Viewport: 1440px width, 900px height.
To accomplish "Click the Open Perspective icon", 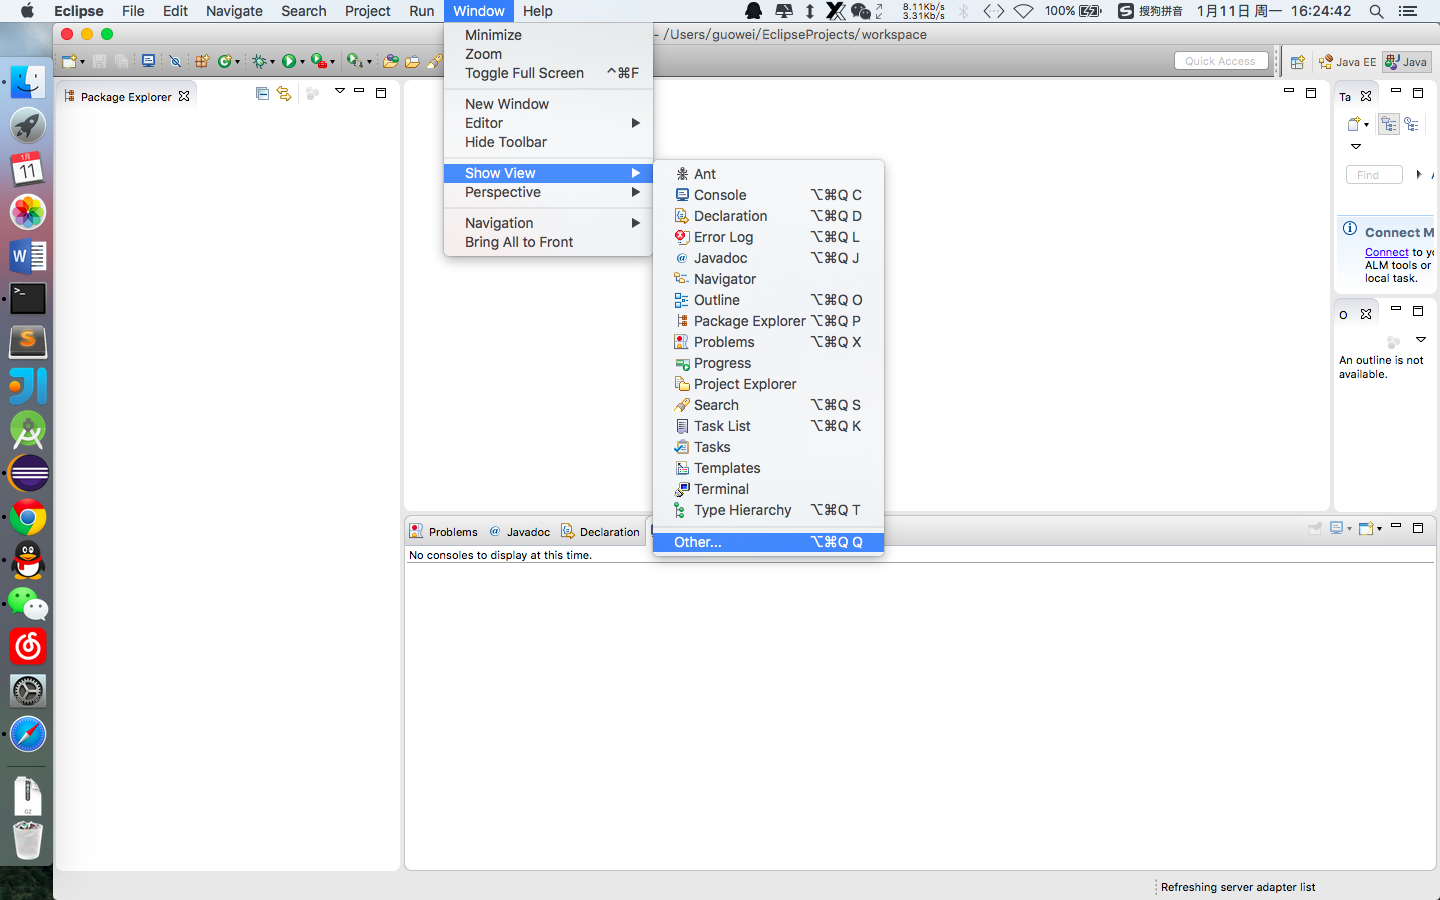I will tap(1297, 62).
